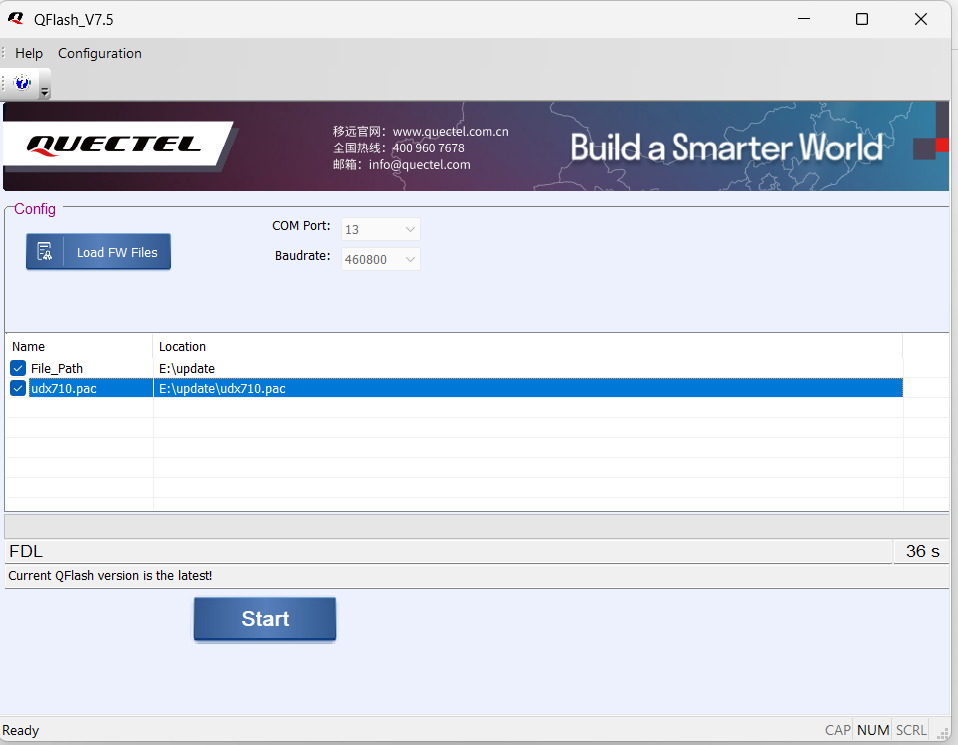Open the COM Port dropdown
The width and height of the screenshot is (958, 745).
(x=381, y=229)
